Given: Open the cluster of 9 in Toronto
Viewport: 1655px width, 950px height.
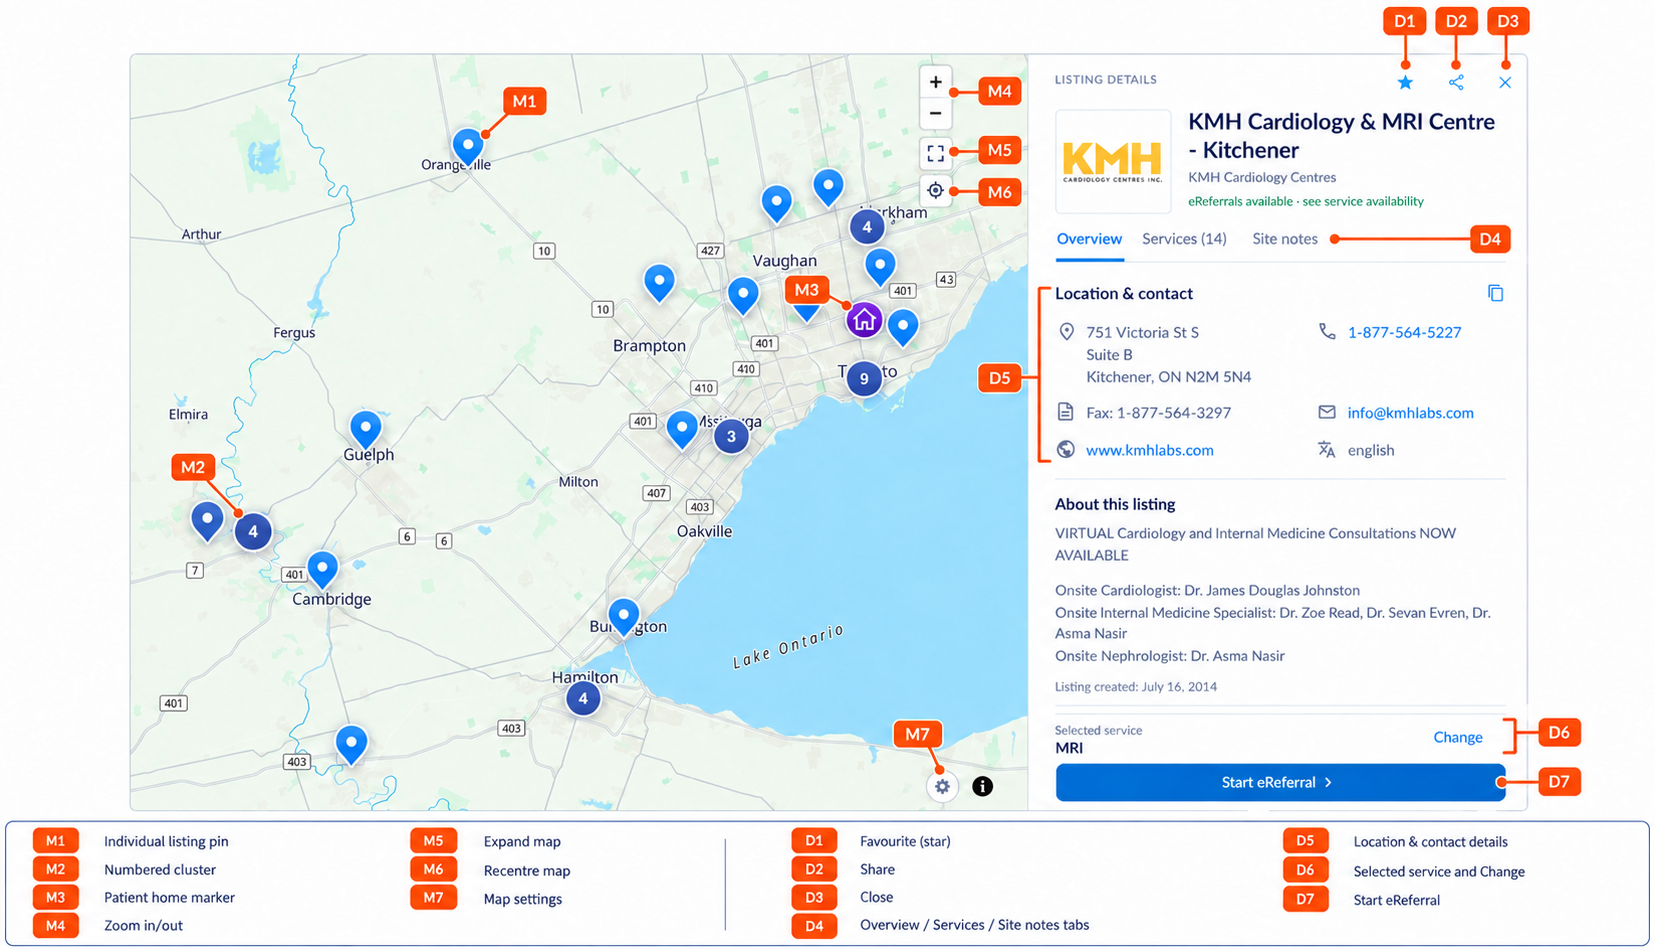Looking at the screenshot, I should 864,378.
